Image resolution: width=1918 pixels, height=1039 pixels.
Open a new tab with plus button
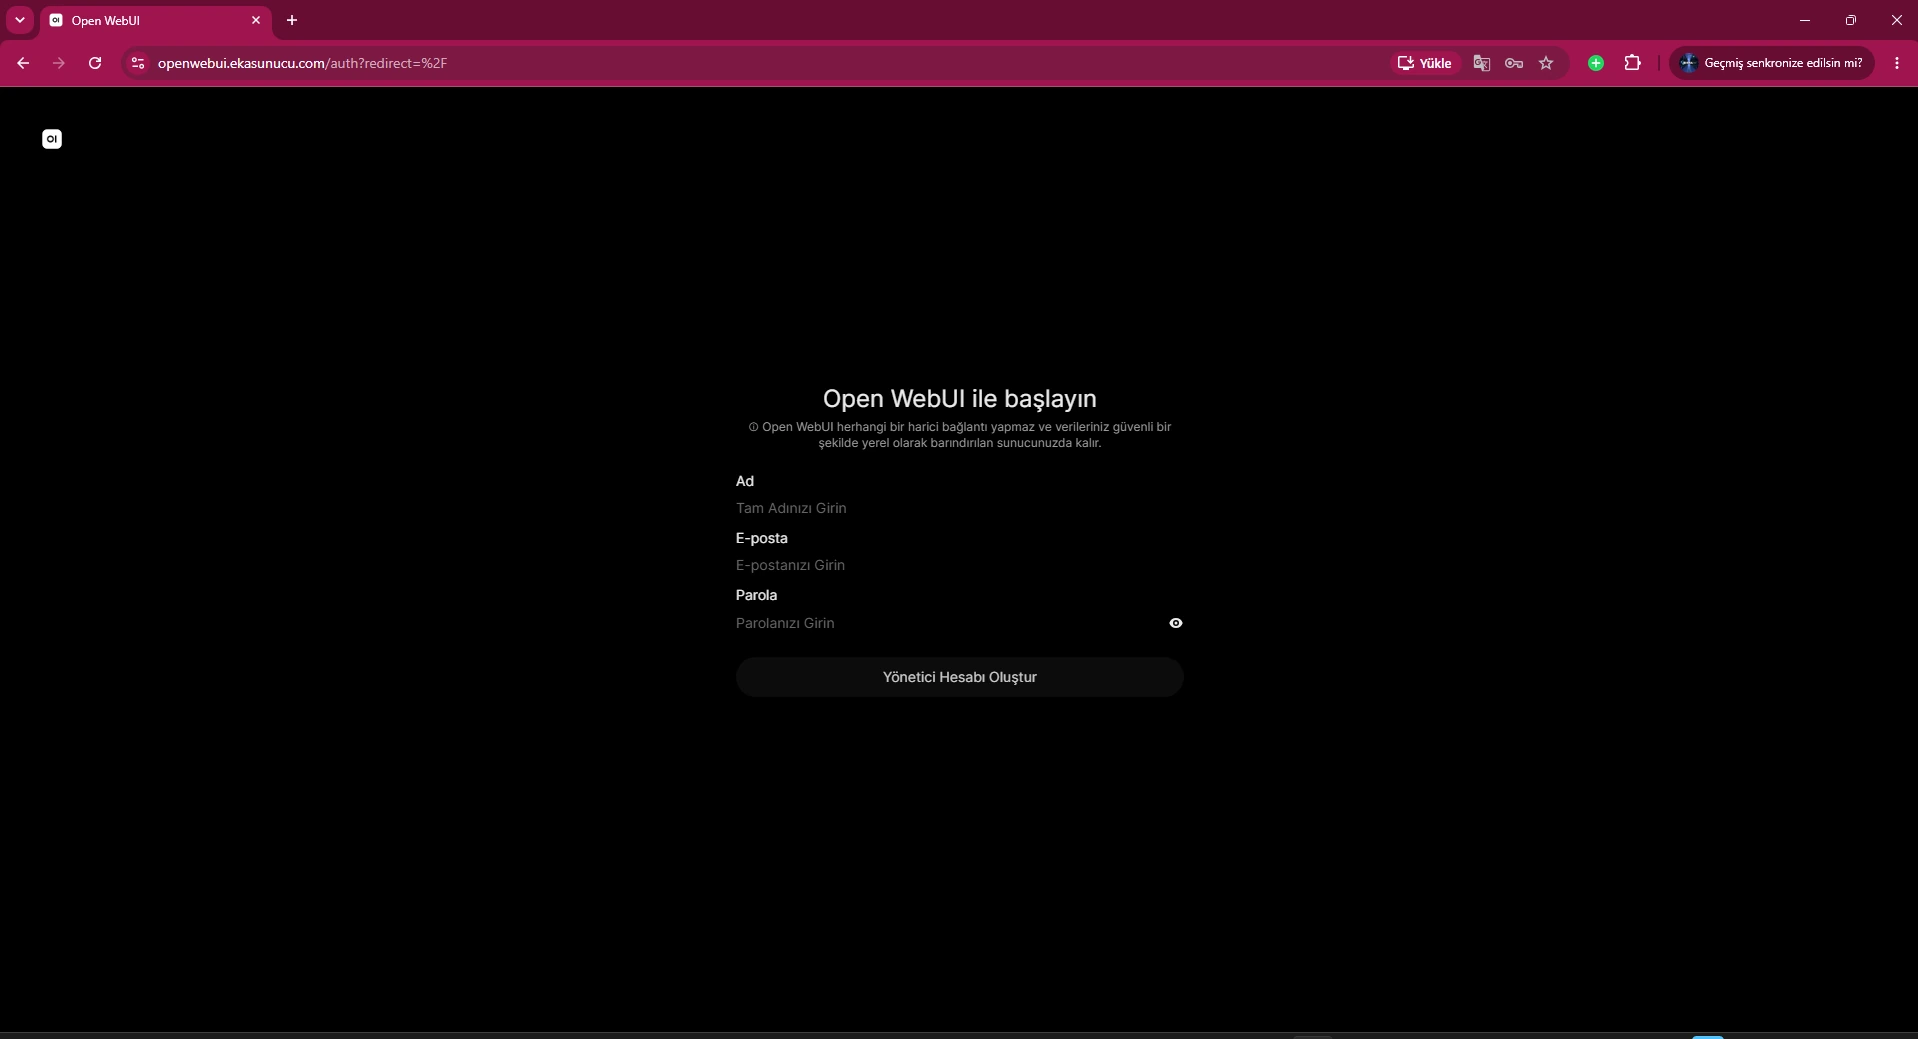(x=292, y=20)
